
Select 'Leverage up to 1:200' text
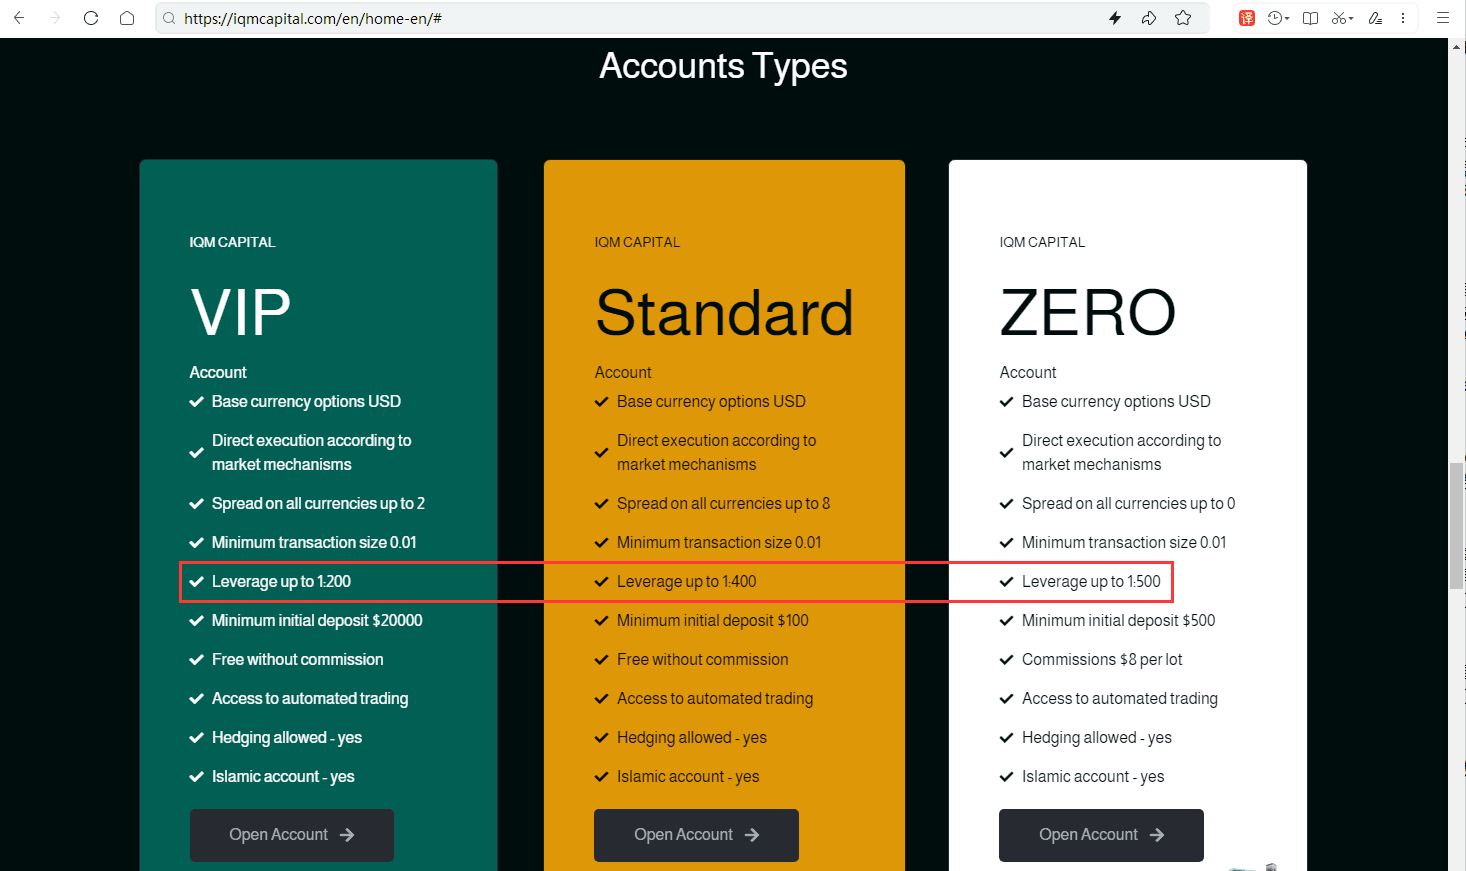pyautogui.click(x=281, y=582)
